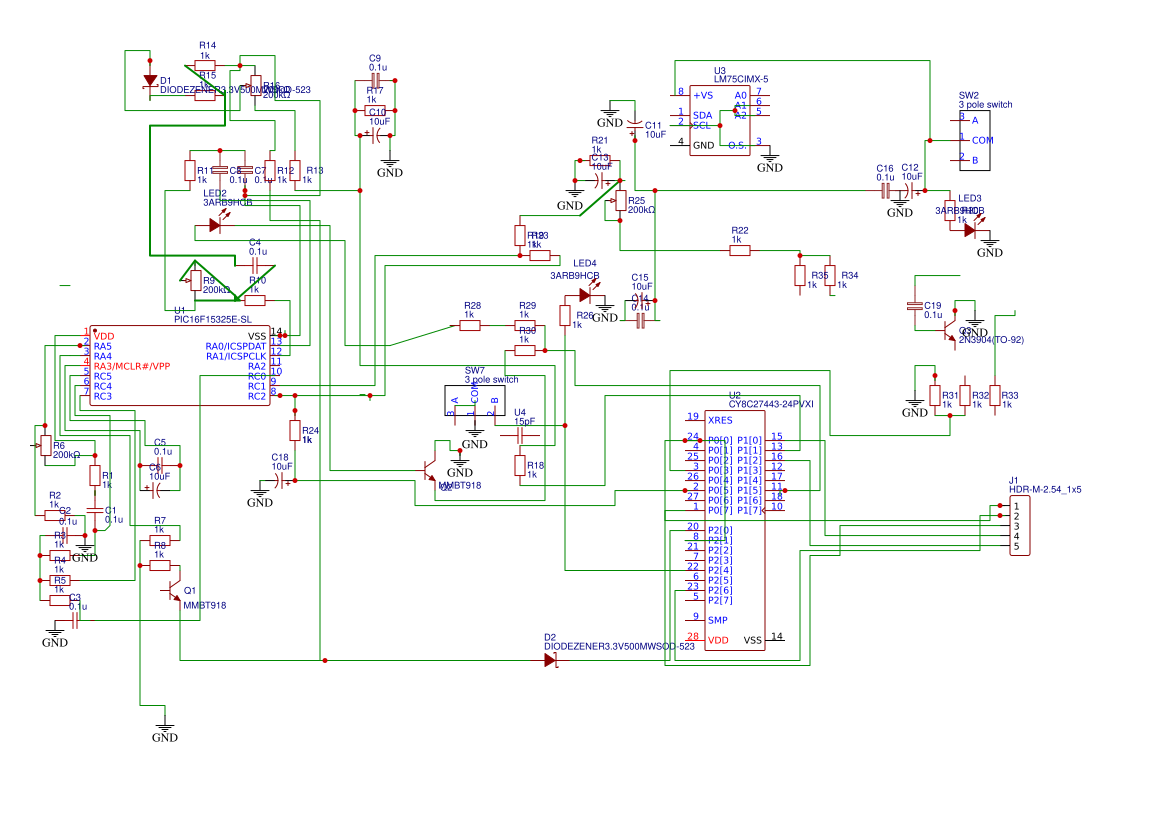Click the Q3 2N3904 transistor symbol
The image size is (1169, 827).
pos(950,331)
